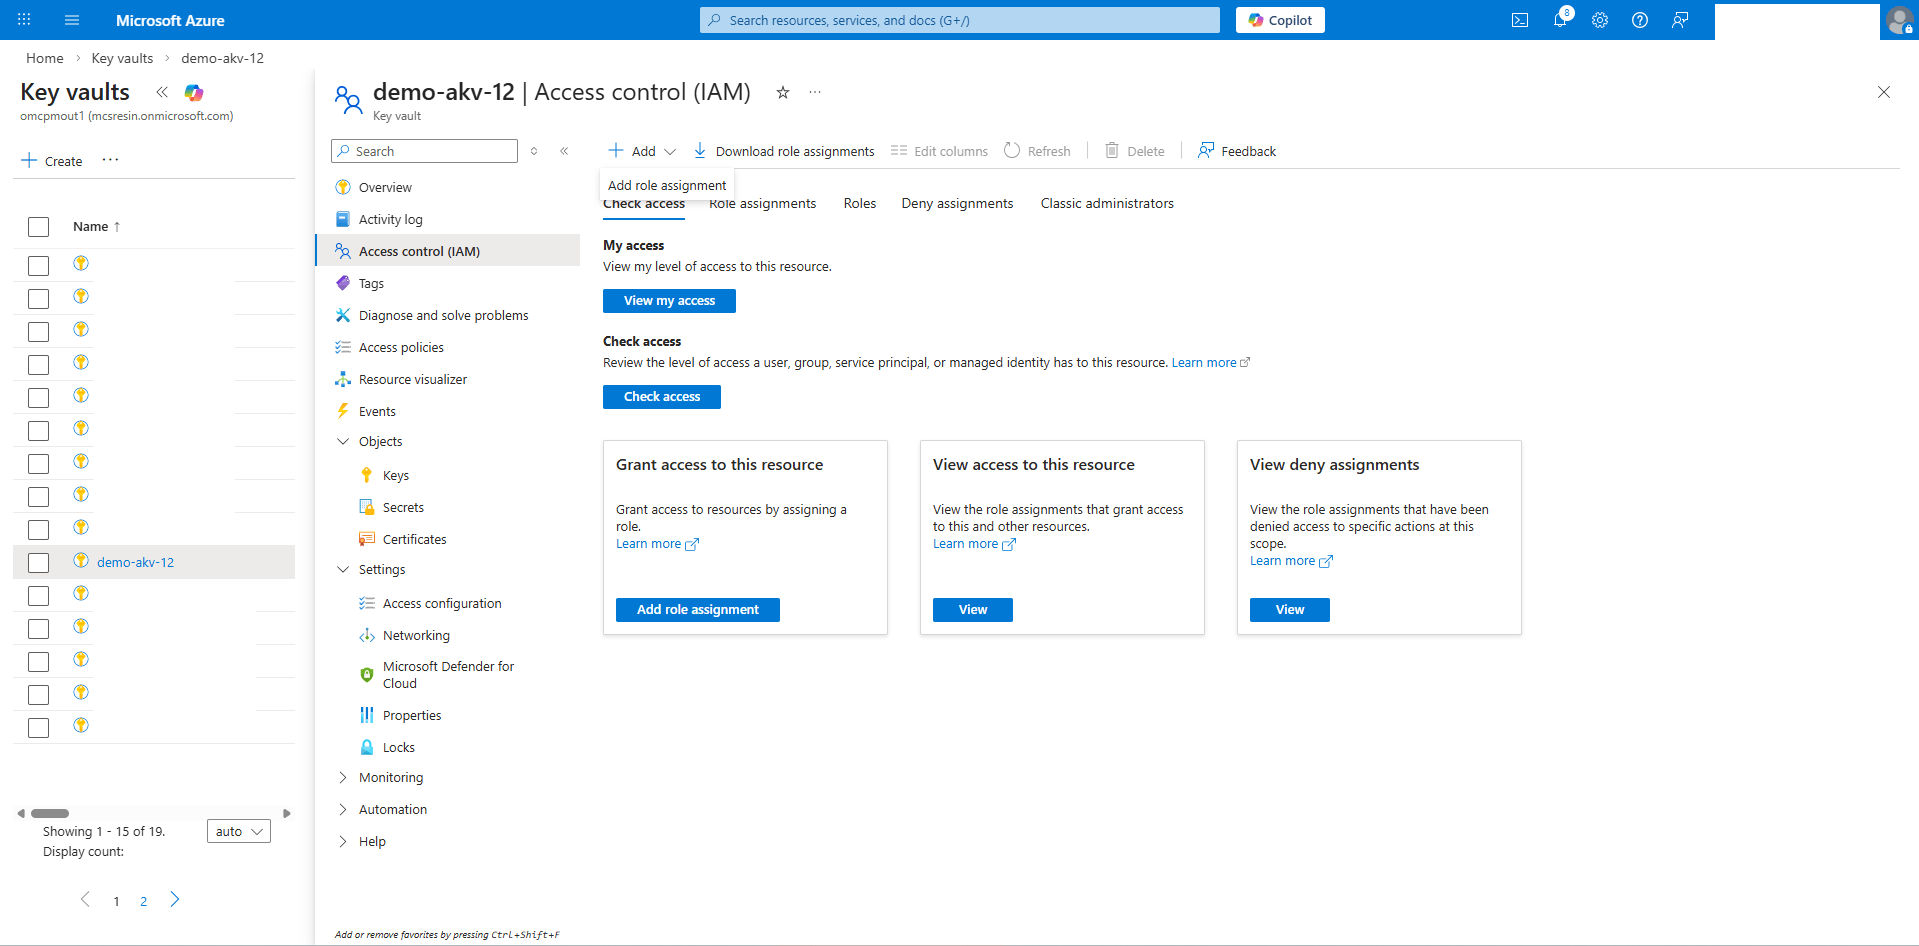The height and width of the screenshot is (946, 1919).
Task: Collapse the Objects section
Action: tap(344, 441)
